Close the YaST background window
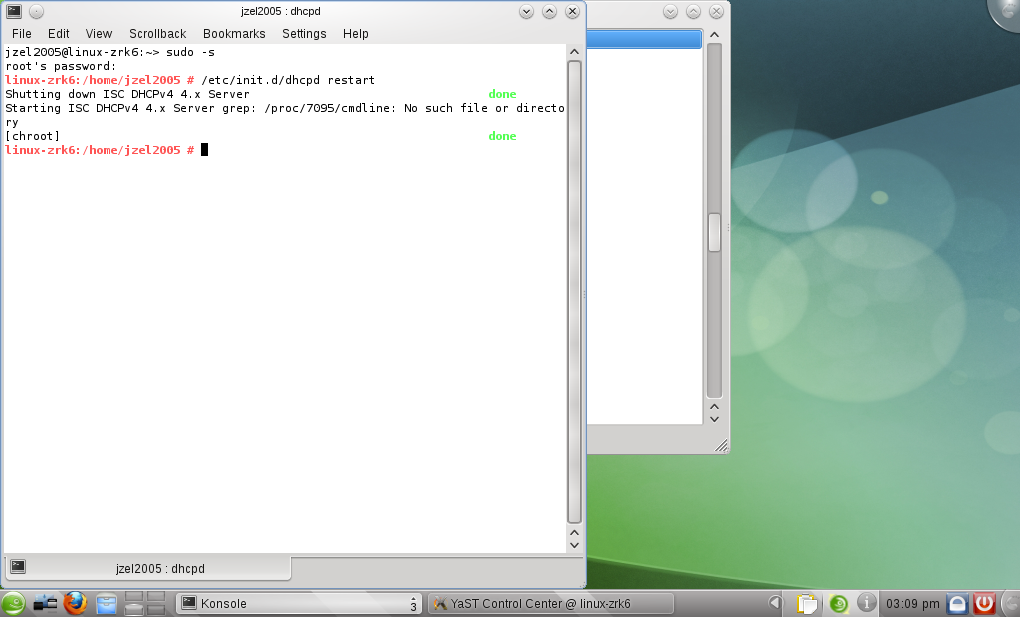 (x=716, y=11)
